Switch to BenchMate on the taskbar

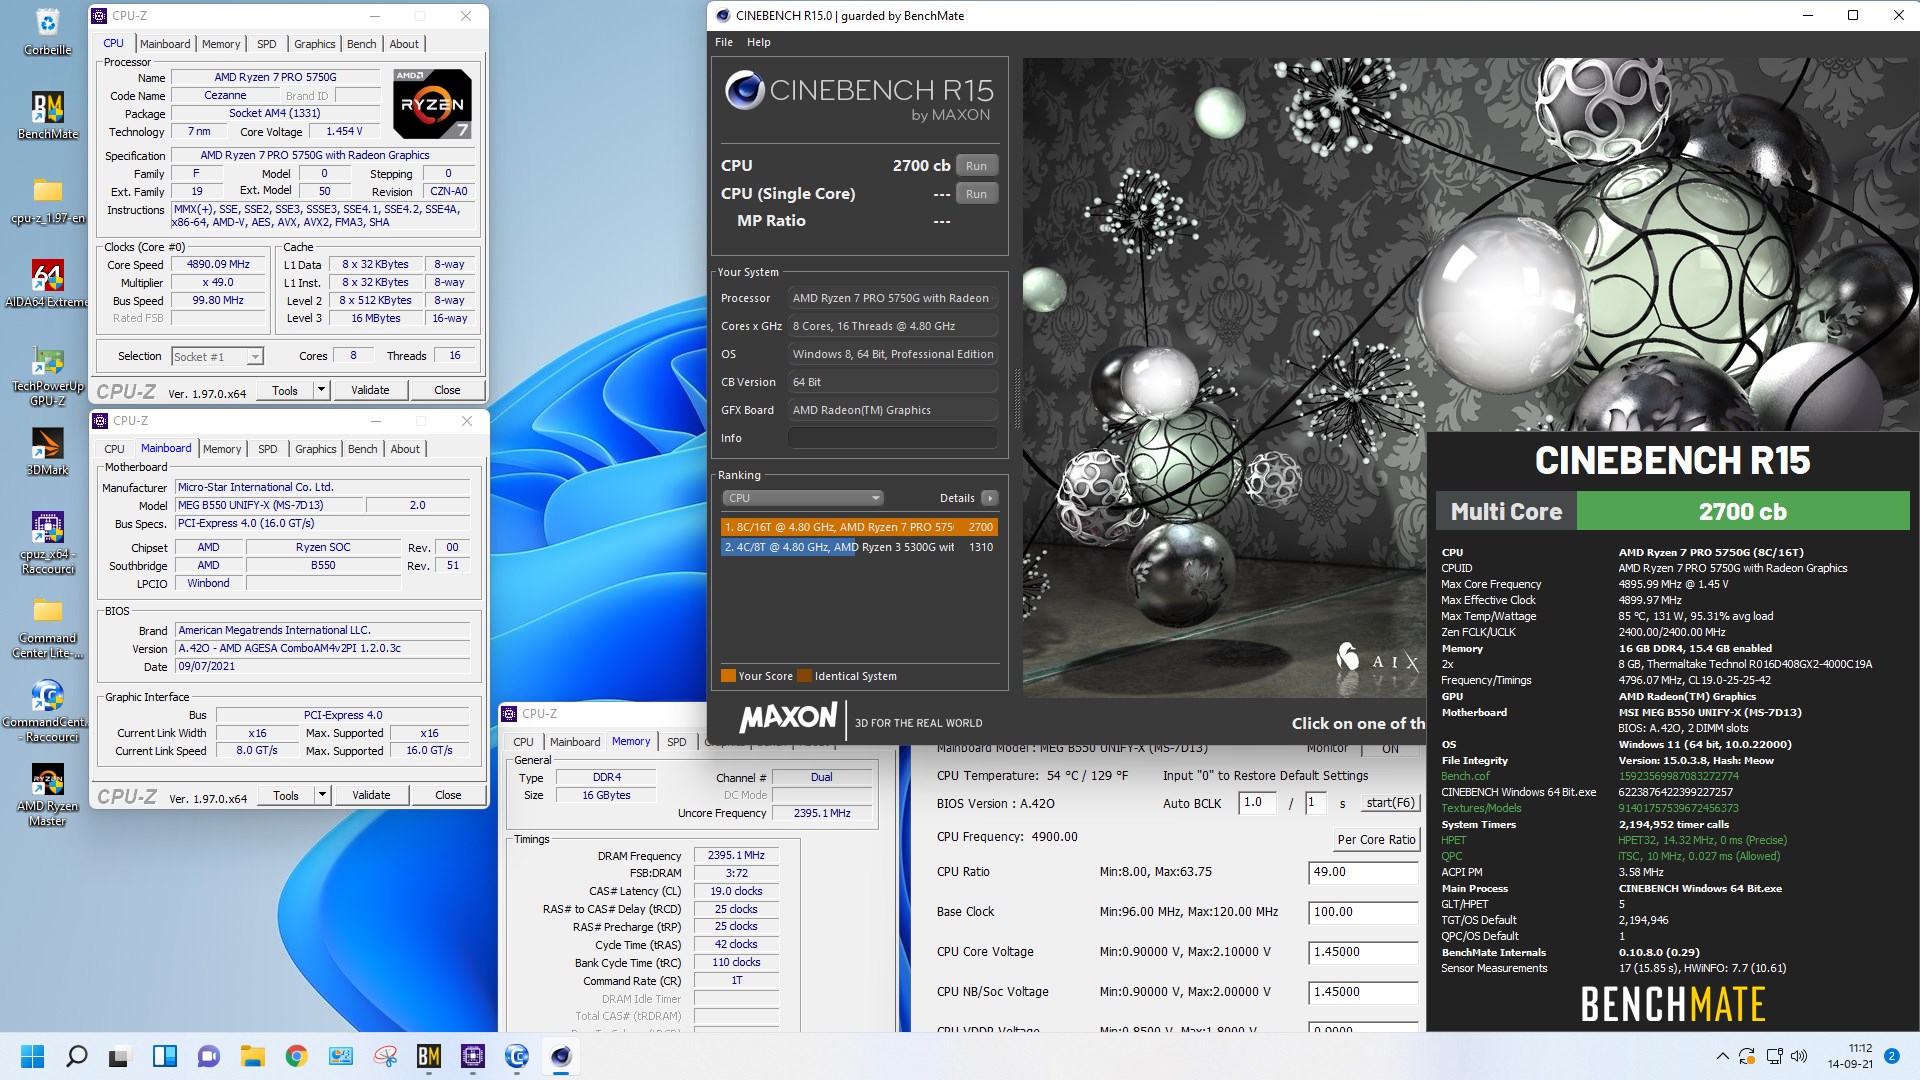[428, 1056]
